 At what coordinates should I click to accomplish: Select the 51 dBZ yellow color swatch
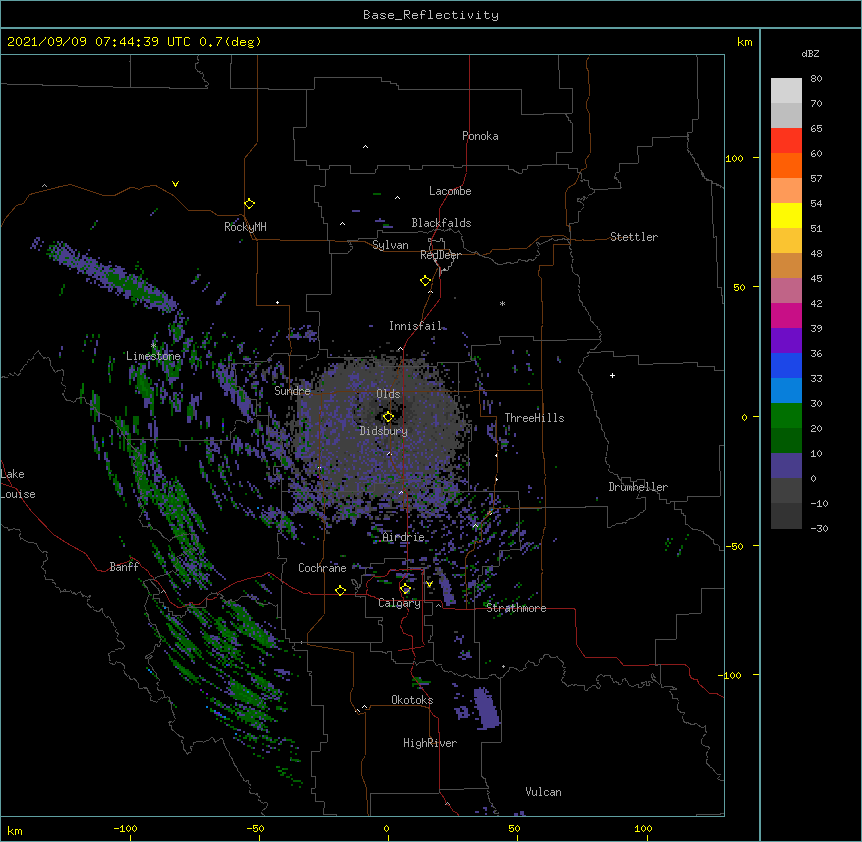click(786, 215)
